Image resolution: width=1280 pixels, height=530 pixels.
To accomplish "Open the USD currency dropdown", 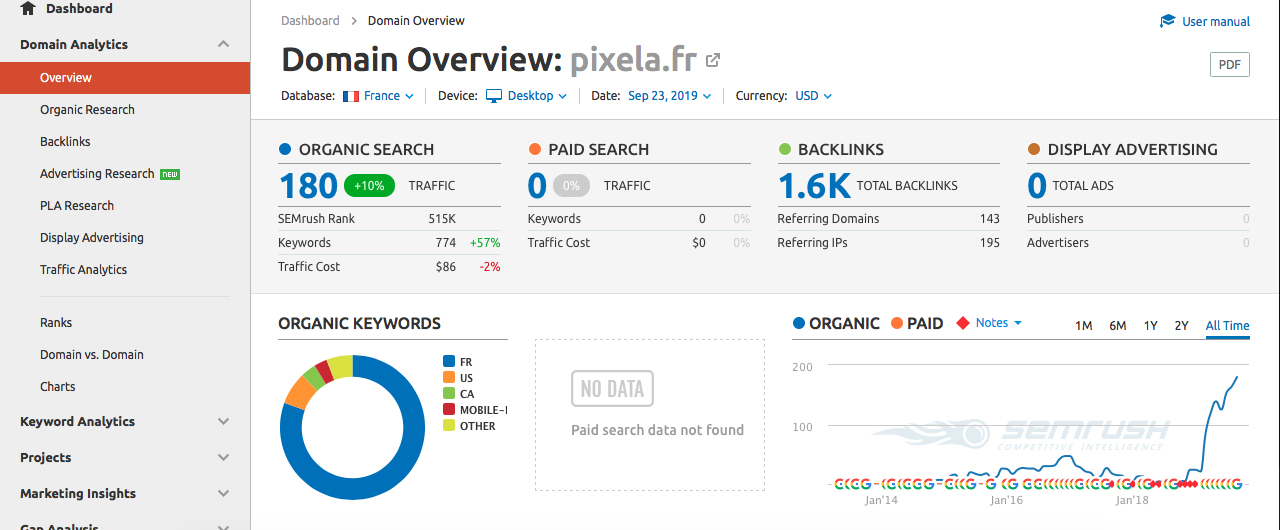I will pos(813,96).
